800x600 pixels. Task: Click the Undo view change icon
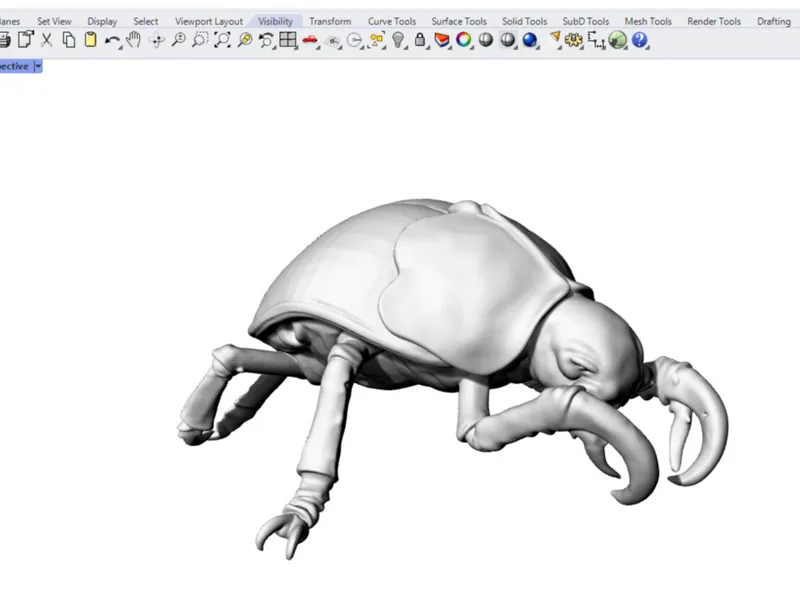click(x=266, y=40)
